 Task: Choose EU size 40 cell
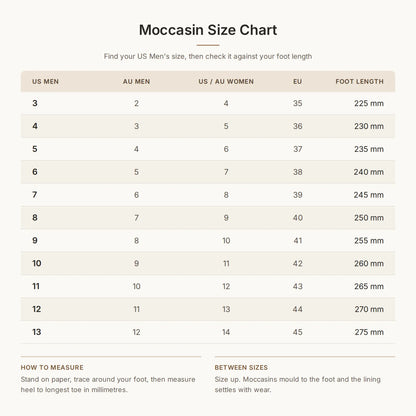tap(298, 218)
